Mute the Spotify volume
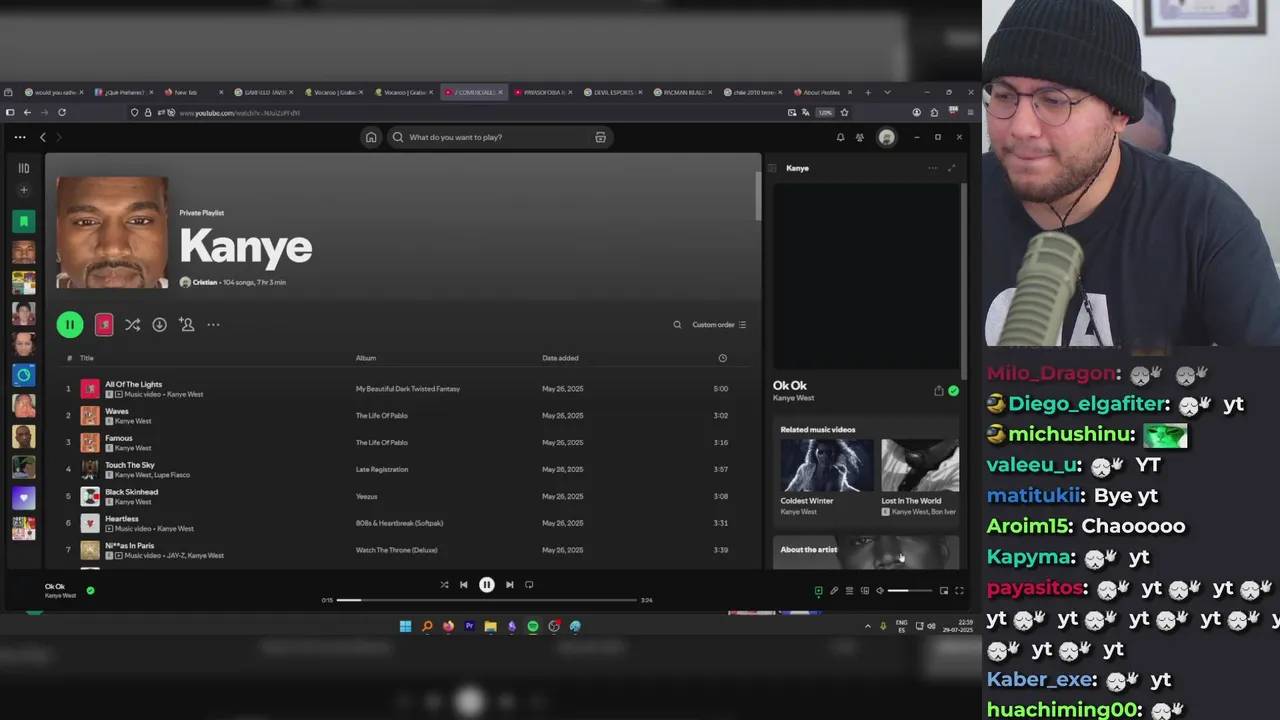This screenshot has width=1280, height=720. pyautogui.click(x=880, y=591)
